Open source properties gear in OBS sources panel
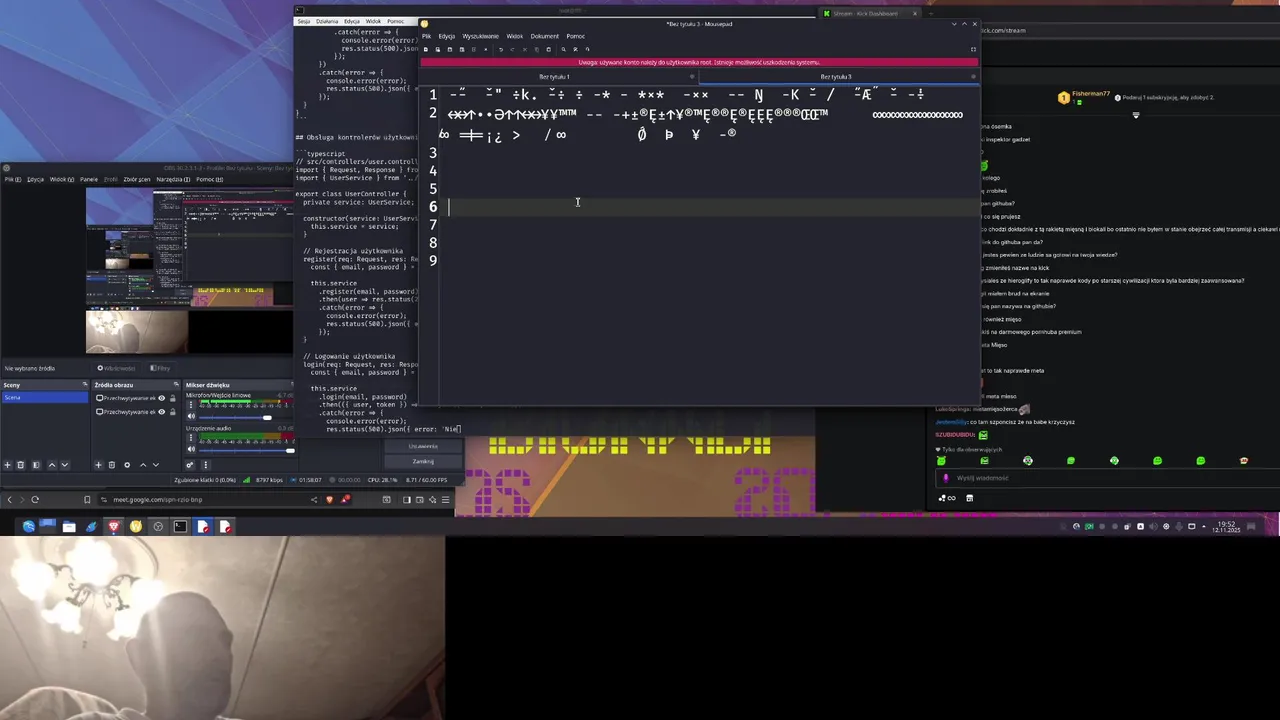 tap(127, 465)
